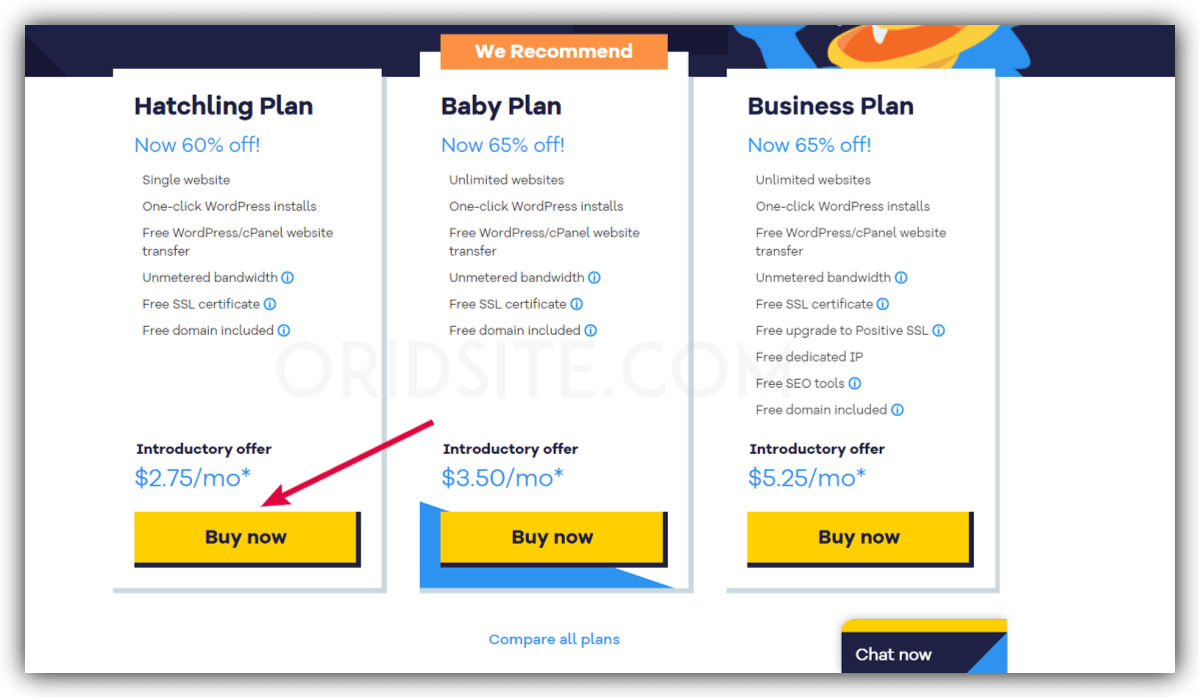
Task: Click the We Recommend banner
Action: [x=554, y=51]
